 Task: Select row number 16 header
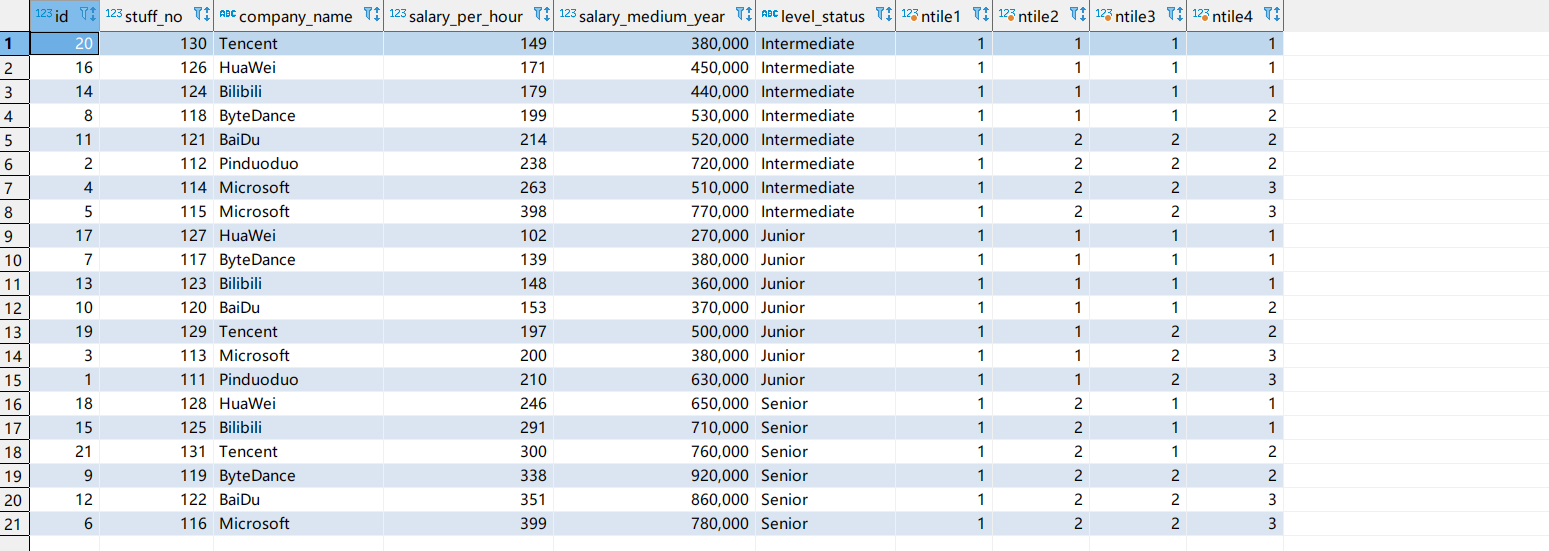tap(14, 403)
